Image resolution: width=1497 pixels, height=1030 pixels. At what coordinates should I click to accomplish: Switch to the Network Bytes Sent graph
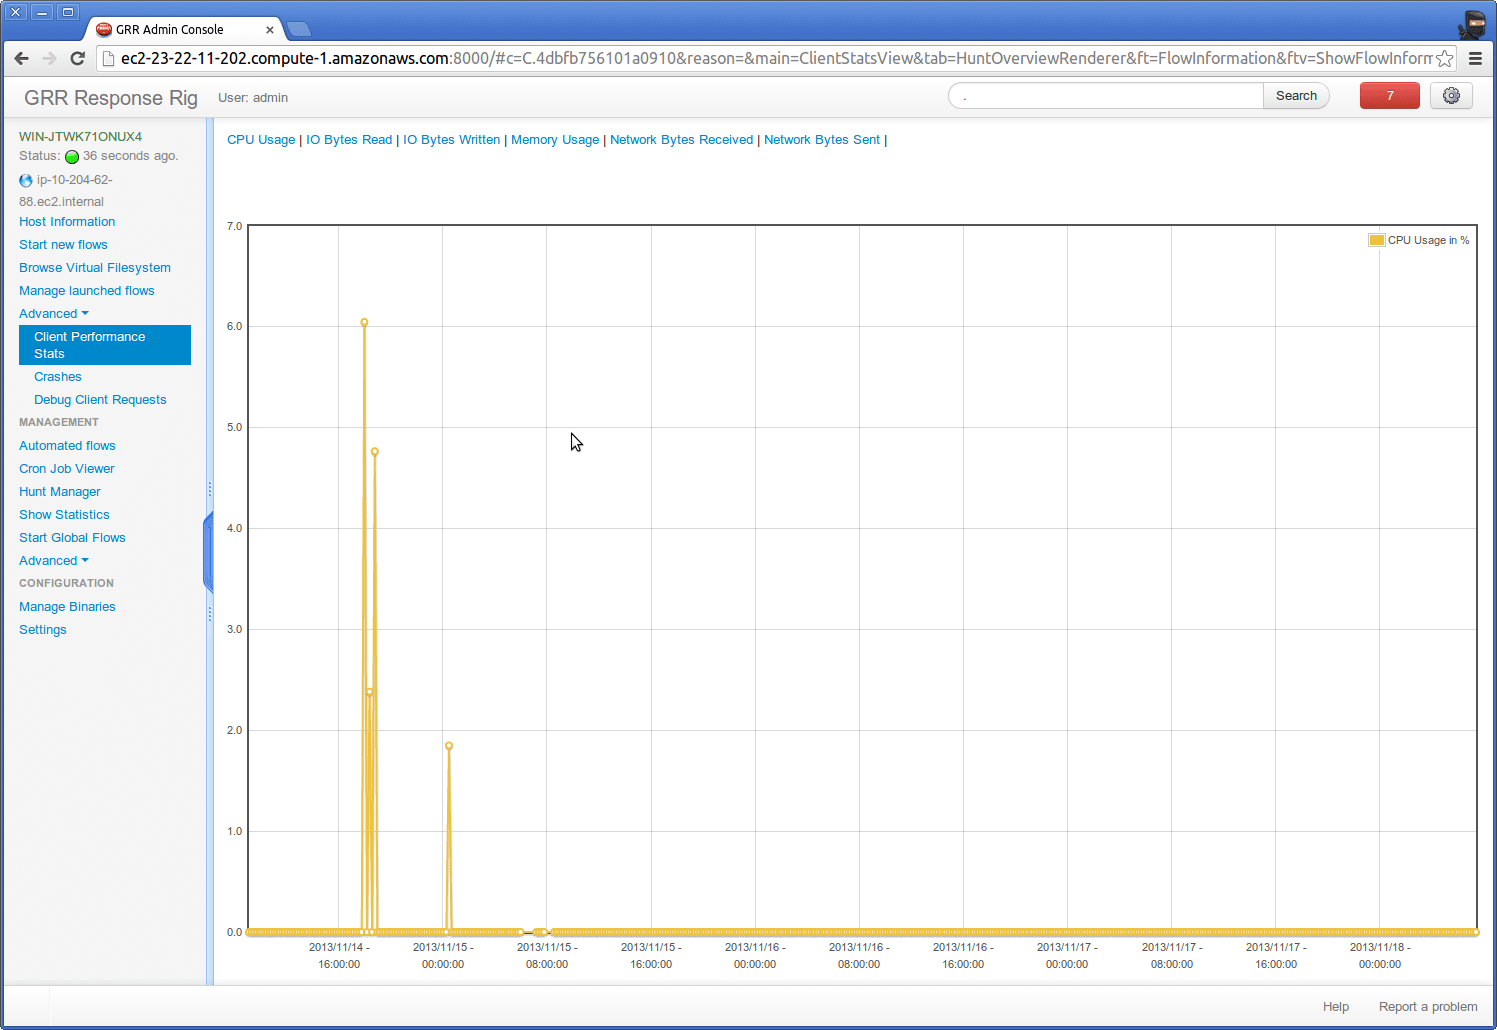[x=822, y=140]
